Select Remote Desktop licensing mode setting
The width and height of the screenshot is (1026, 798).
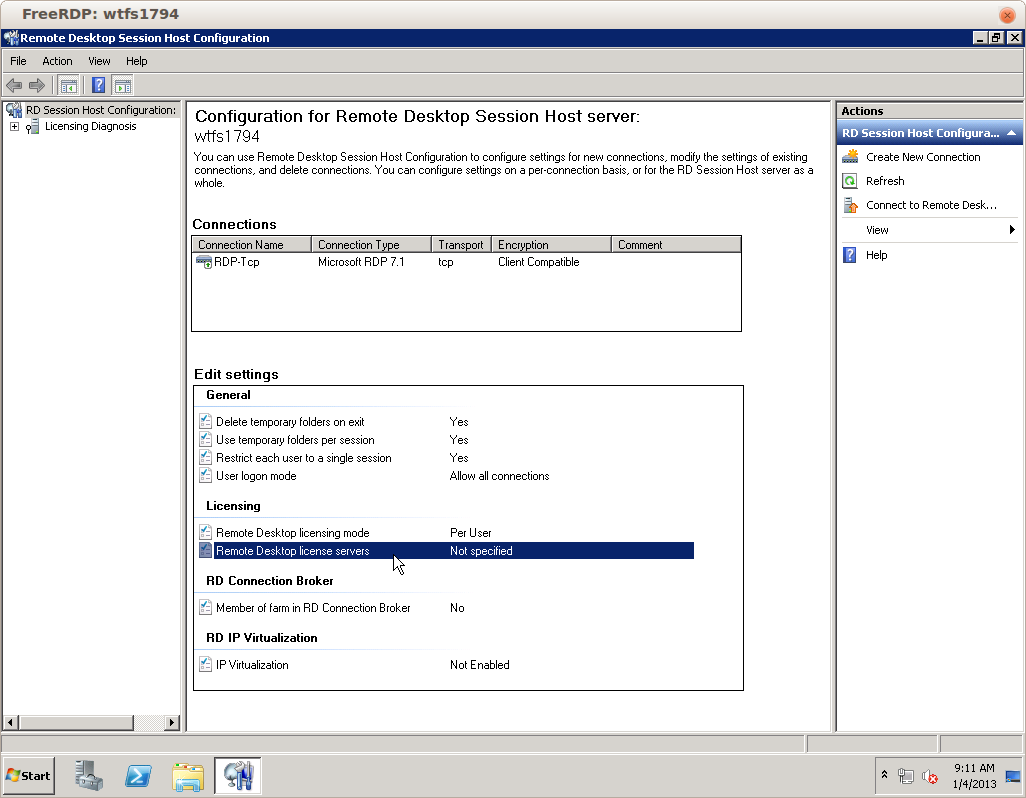tap(292, 533)
